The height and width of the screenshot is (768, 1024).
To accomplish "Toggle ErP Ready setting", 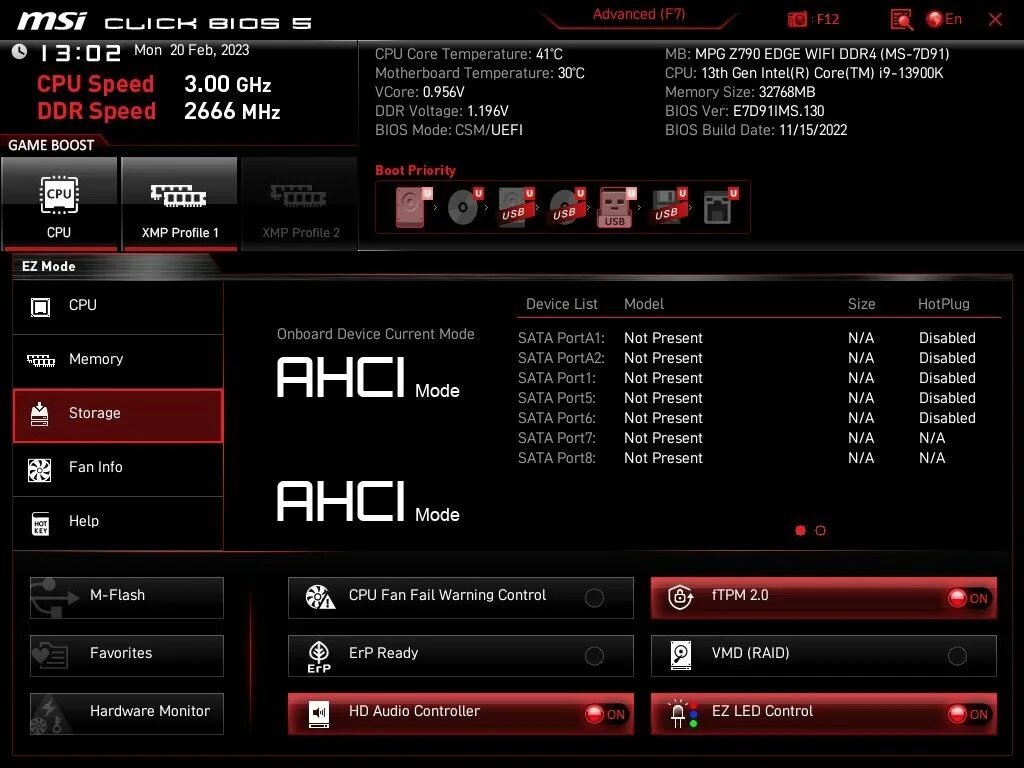I will 460,655.
